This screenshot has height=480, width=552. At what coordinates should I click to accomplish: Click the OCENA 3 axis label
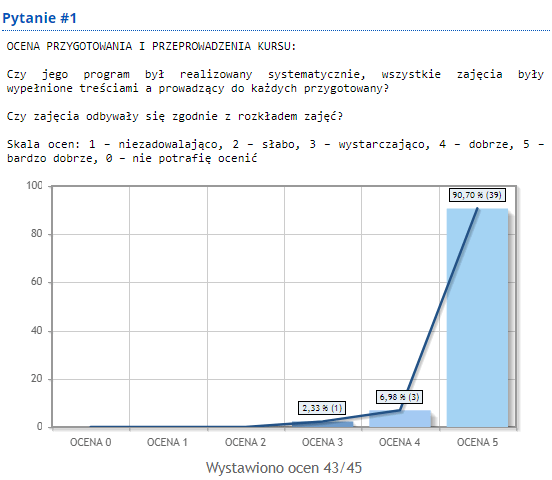coord(322,442)
